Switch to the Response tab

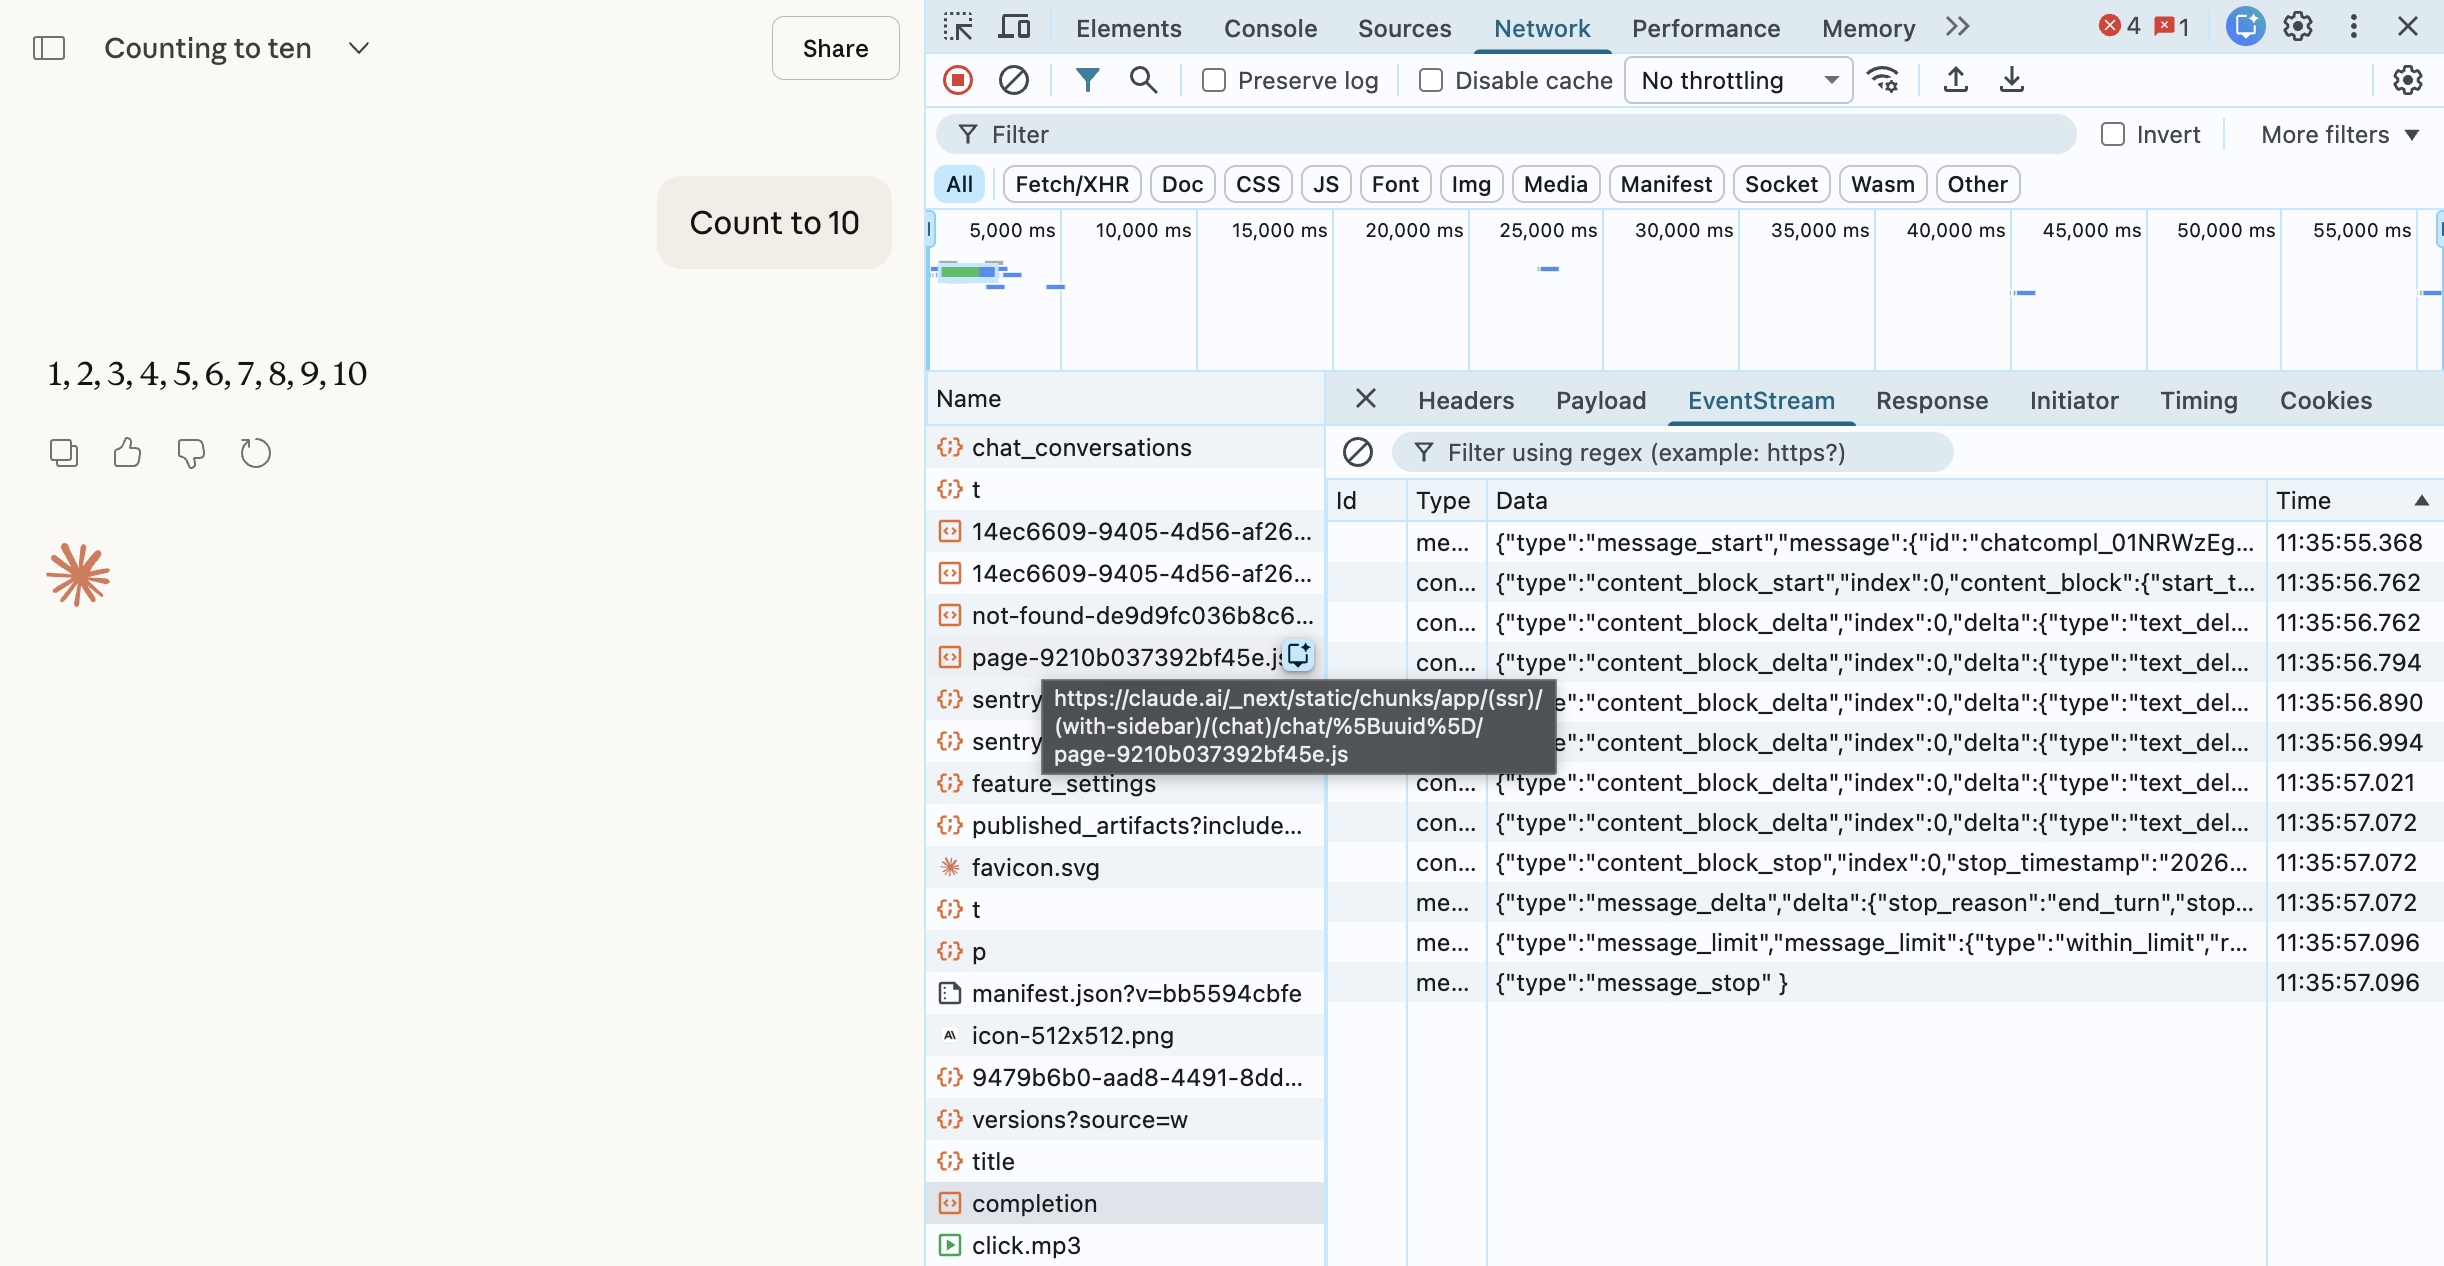1931,400
